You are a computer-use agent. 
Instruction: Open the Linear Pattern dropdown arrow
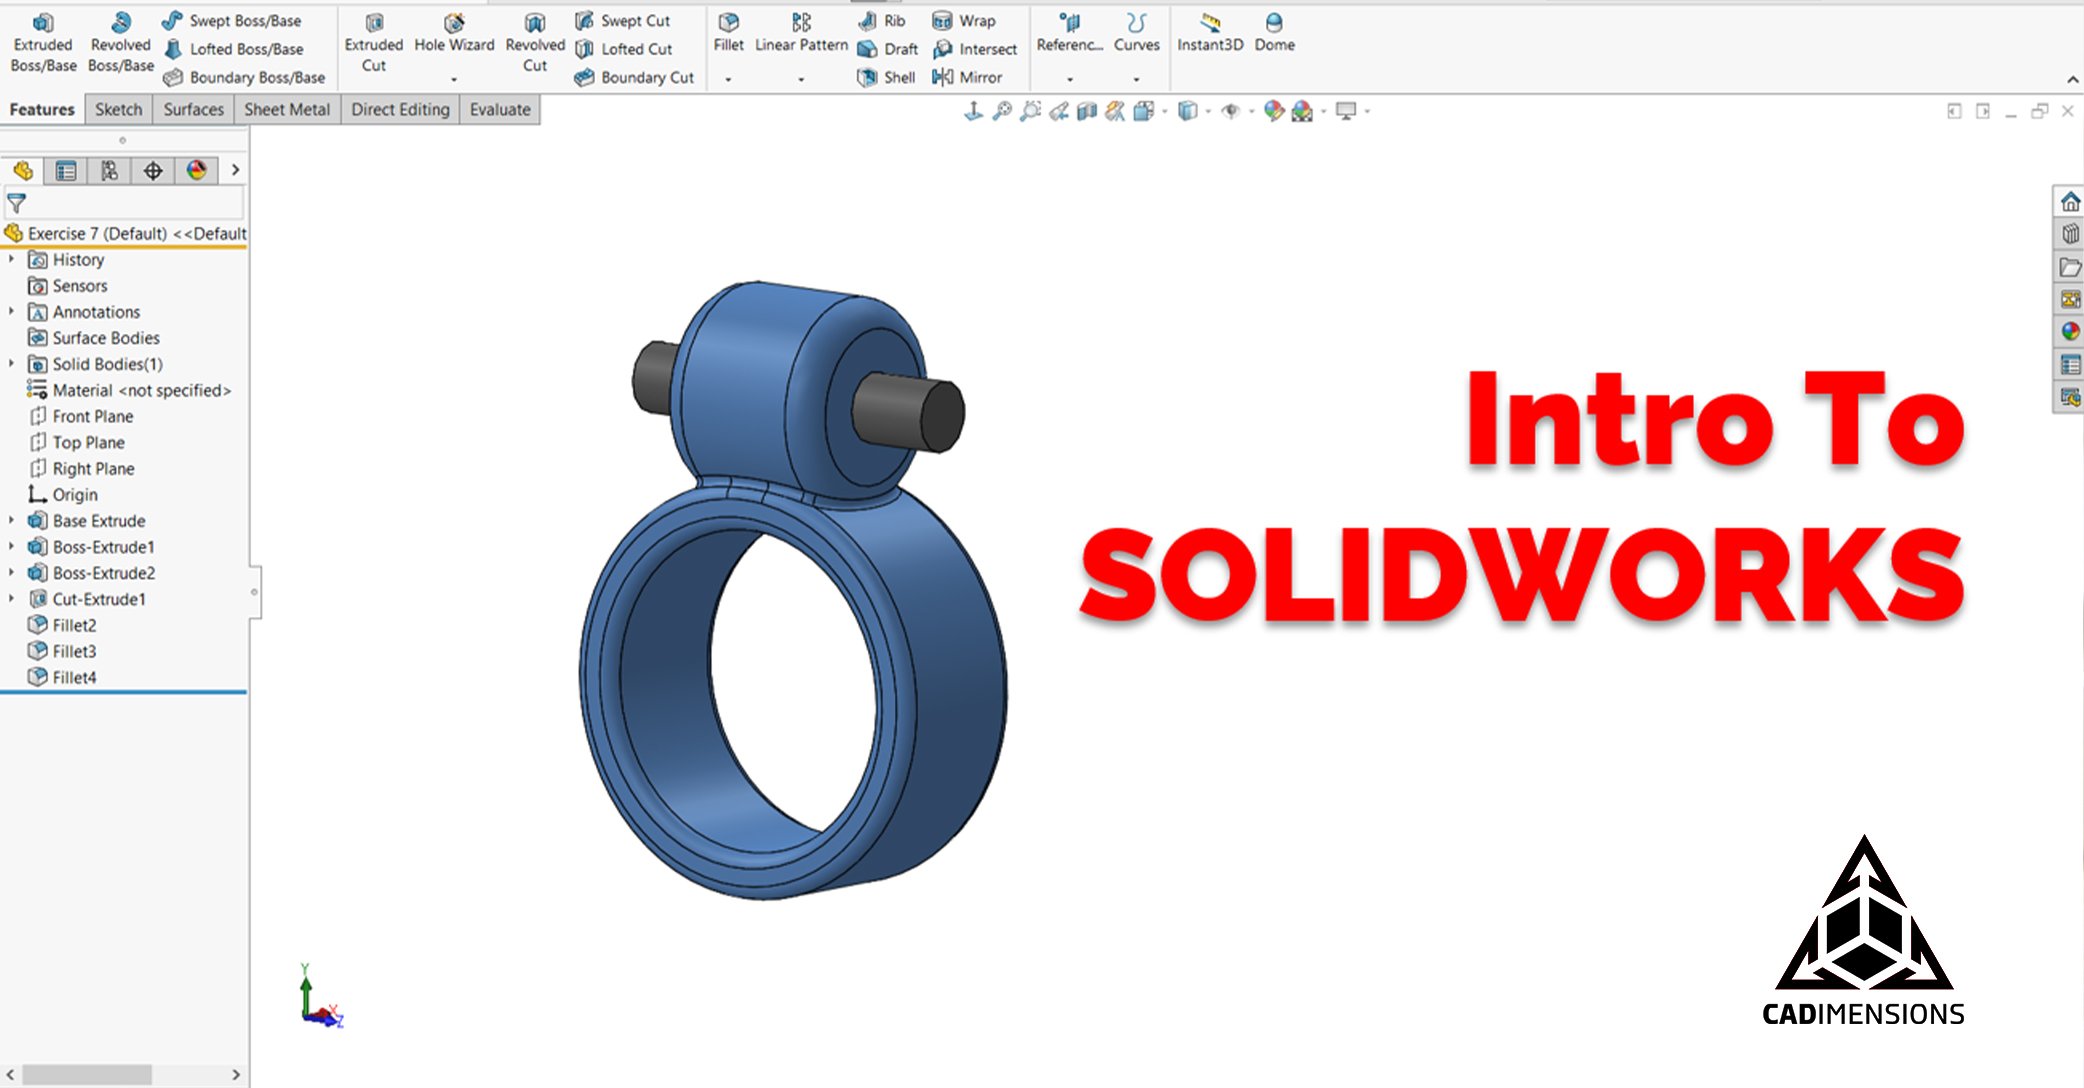click(x=800, y=77)
